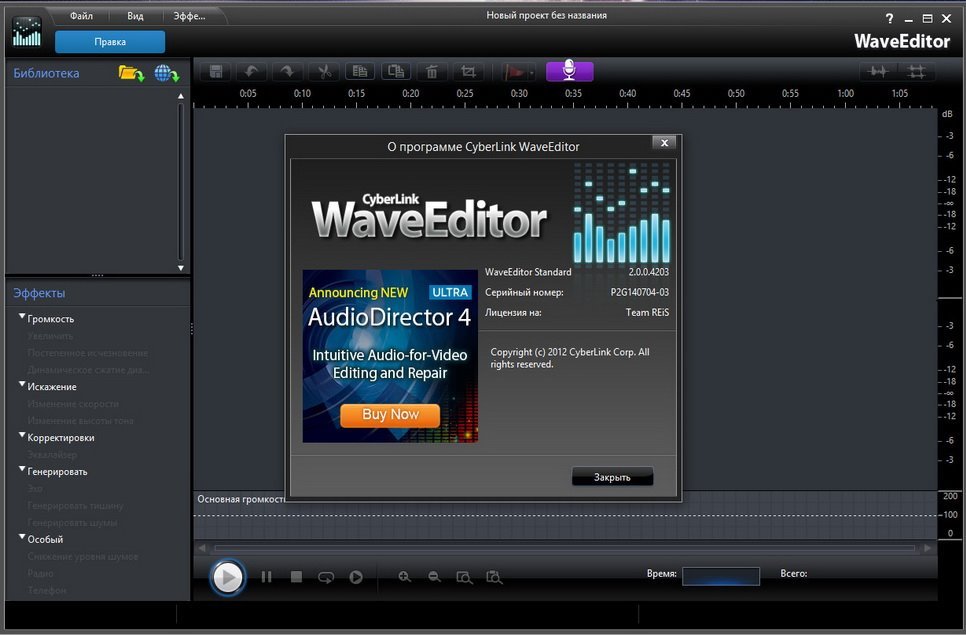Open the Help question mark icon
Screen dimensions: 966x635
pos(889,19)
